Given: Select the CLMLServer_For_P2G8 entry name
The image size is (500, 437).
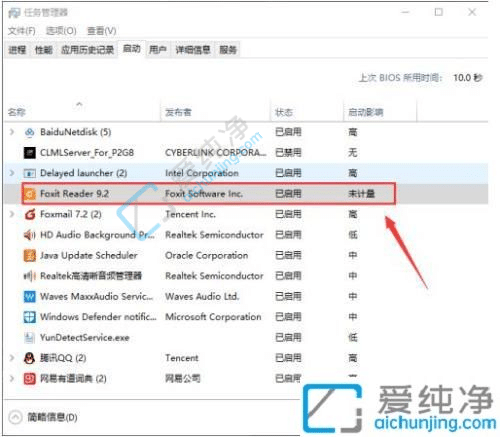Looking at the screenshot, I should point(87,153).
